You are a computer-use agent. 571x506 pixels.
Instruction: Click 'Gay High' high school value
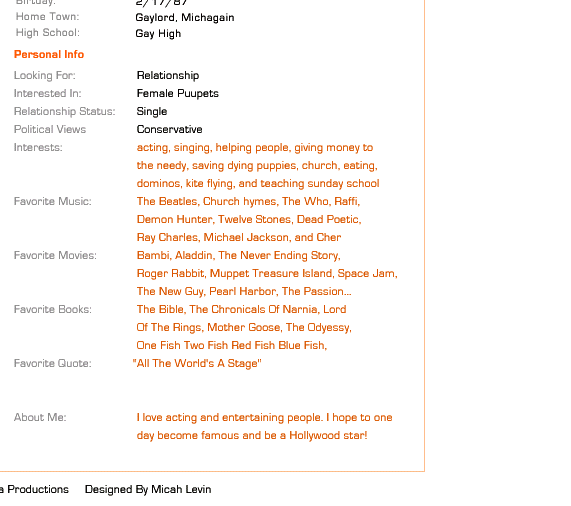158,34
